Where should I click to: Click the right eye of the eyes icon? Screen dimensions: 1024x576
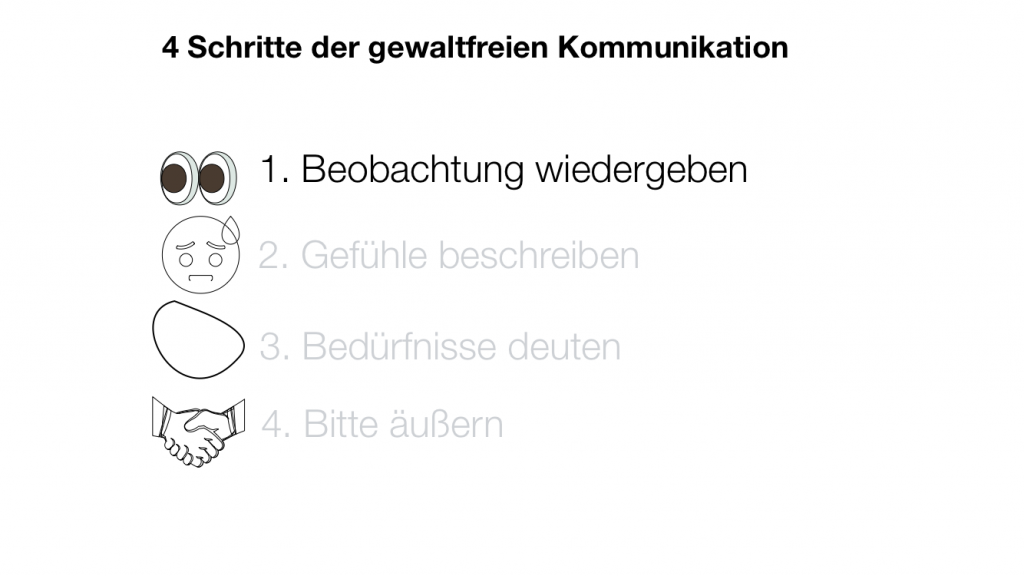(215, 178)
